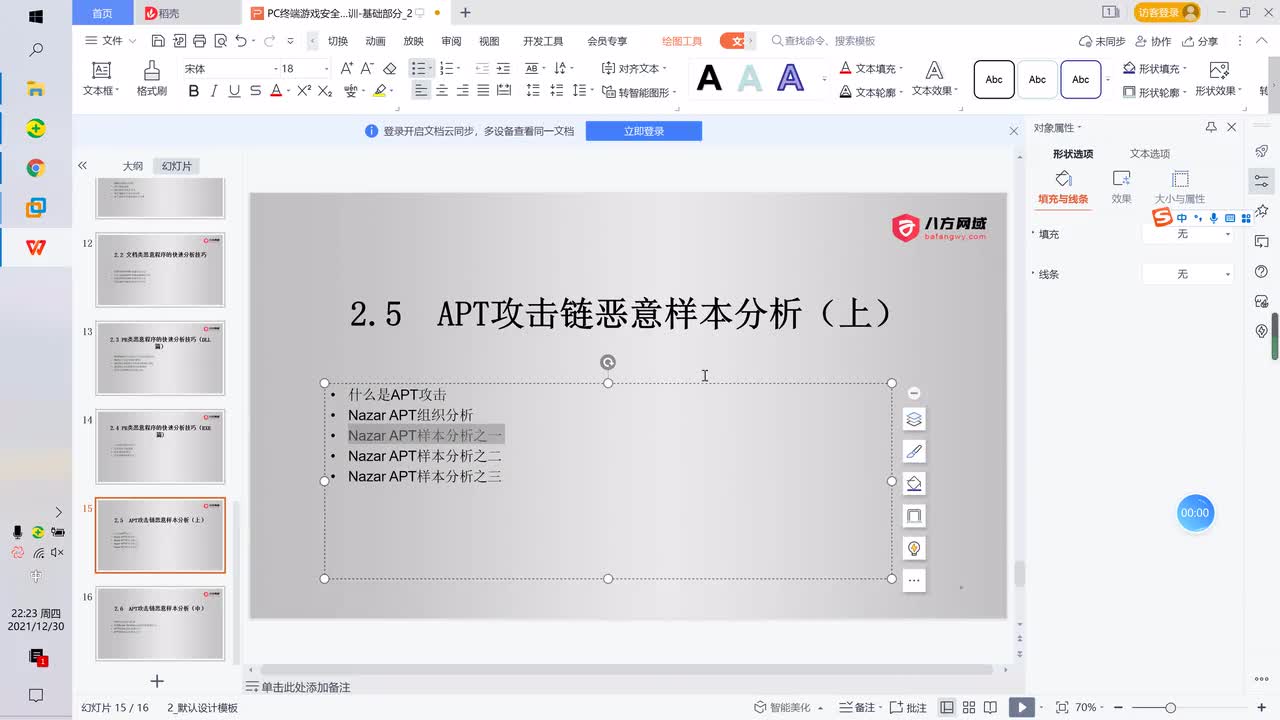Undo the last action
This screenshot has height=720, width=1280.
click(241, 41)
